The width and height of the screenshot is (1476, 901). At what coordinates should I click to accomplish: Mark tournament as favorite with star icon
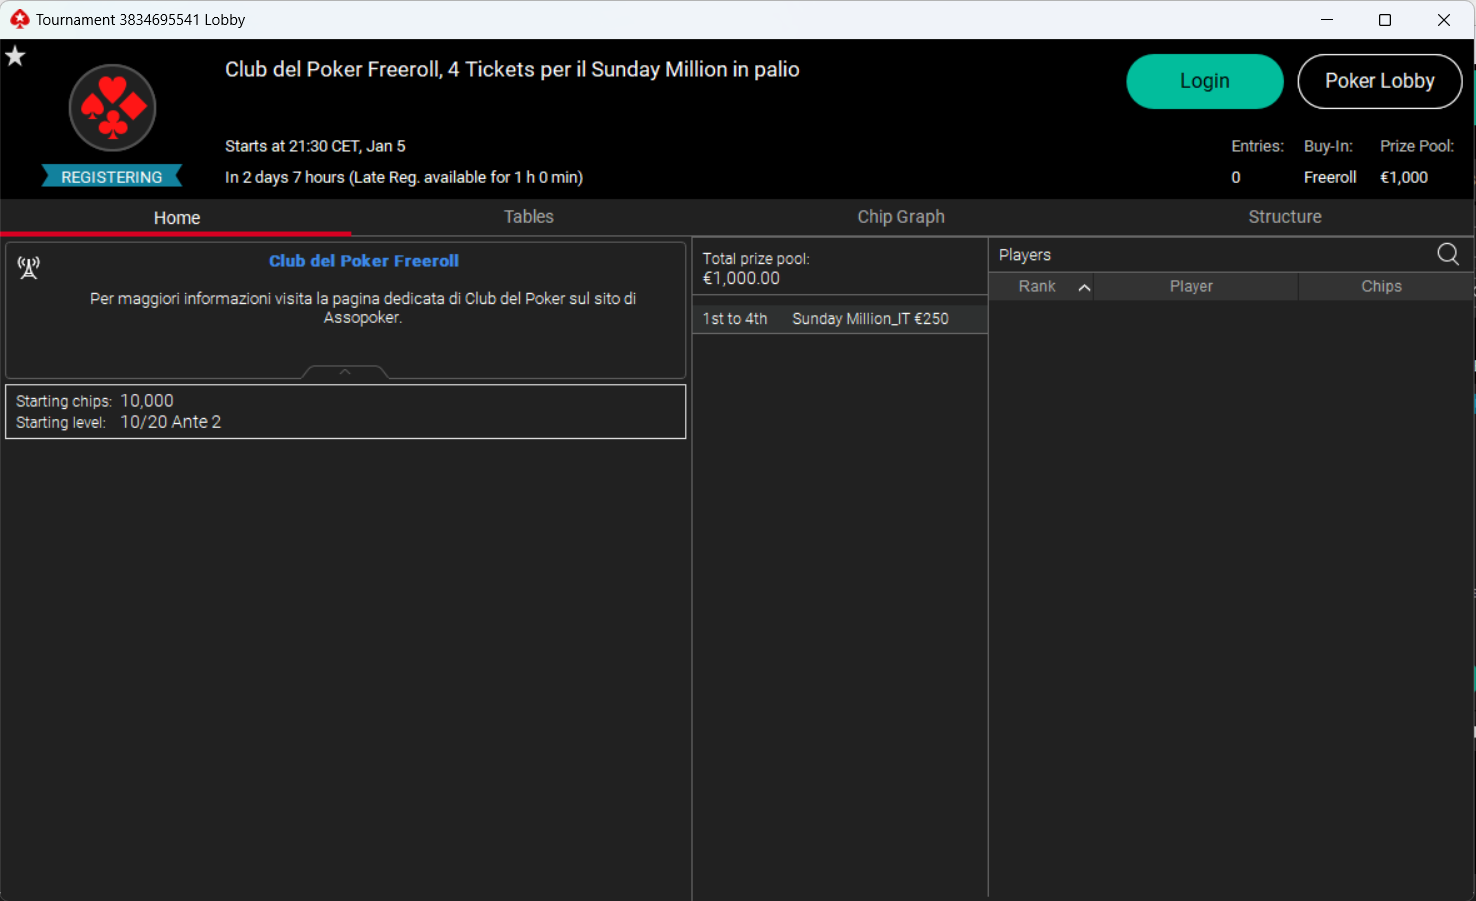coord(15,56)
